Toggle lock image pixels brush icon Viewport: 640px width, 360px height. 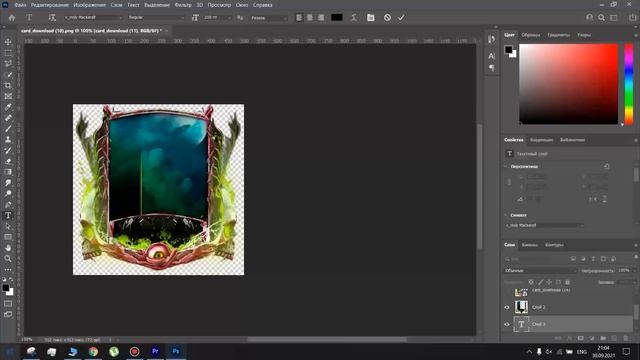540,282
